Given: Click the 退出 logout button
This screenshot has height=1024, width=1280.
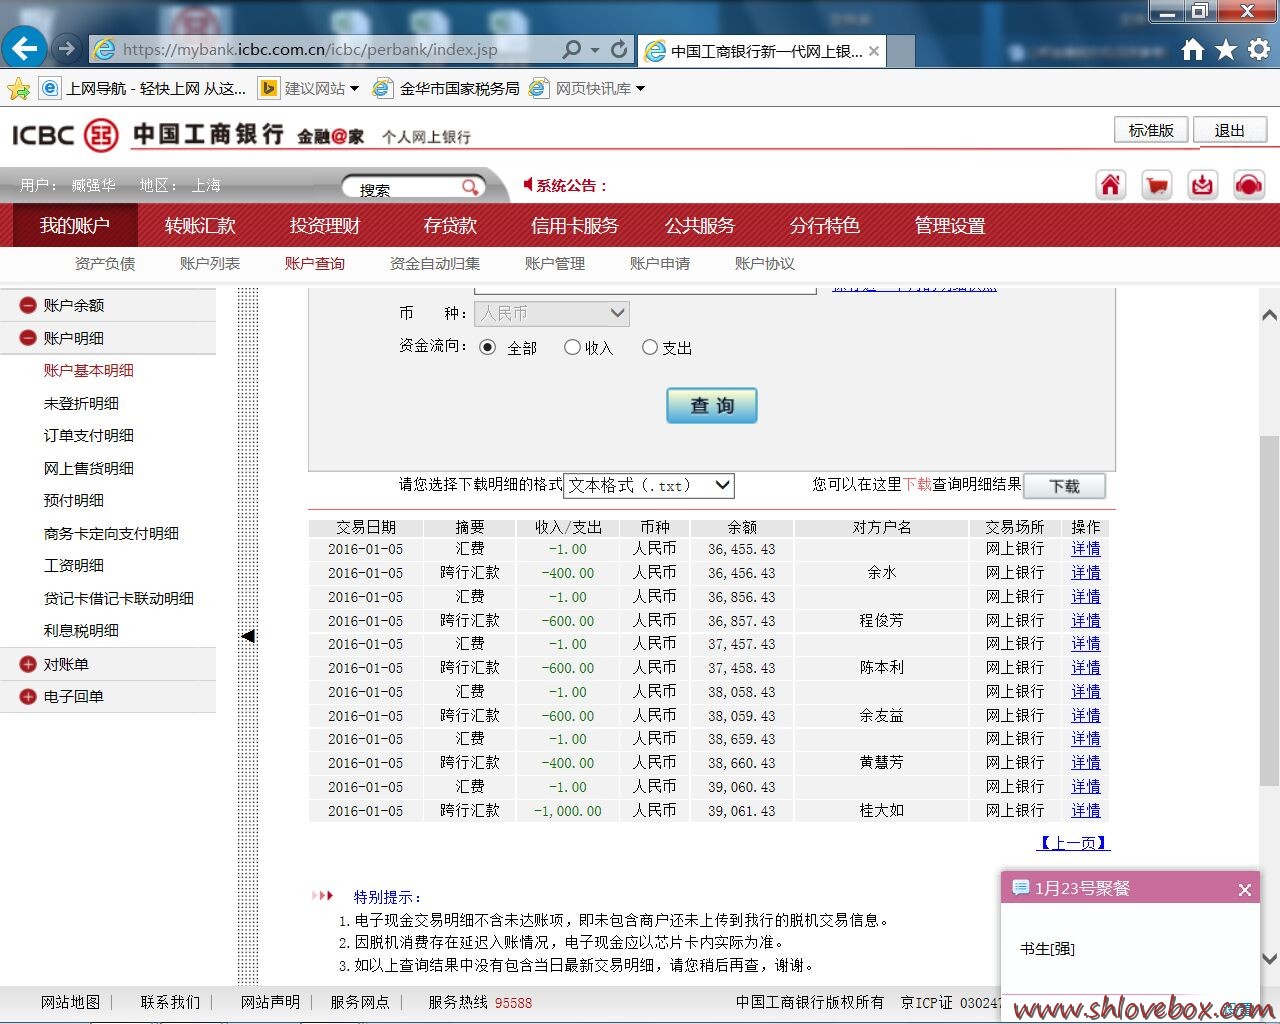Looking at the screenshot, I should coord(1230,131).
